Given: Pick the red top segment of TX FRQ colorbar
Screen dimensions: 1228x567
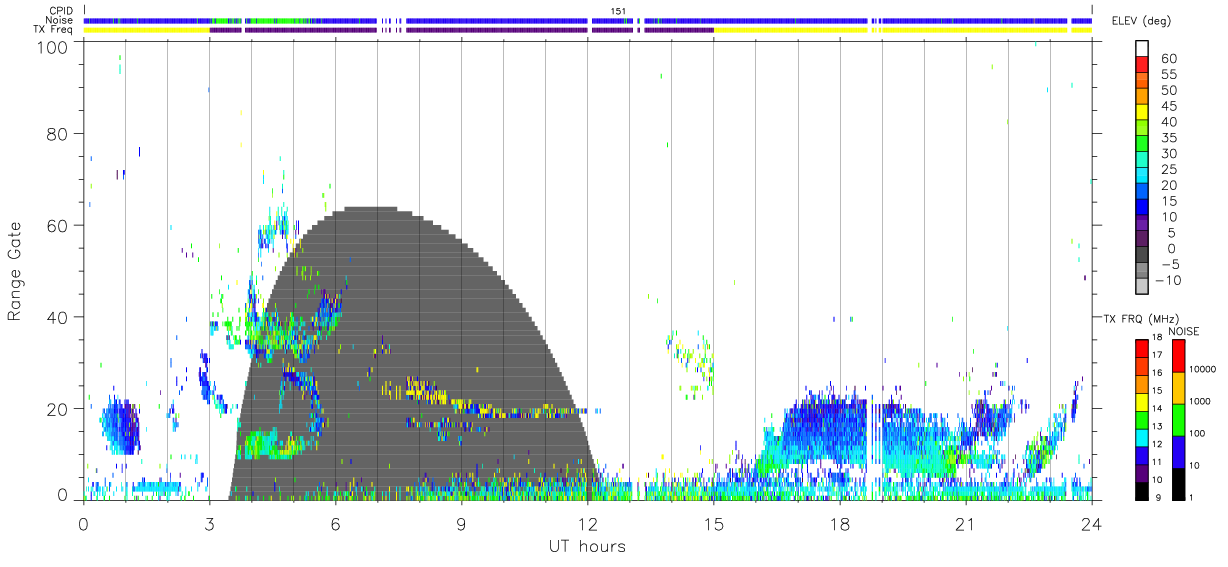Looking at the screenshot, I should [1141, 348].
